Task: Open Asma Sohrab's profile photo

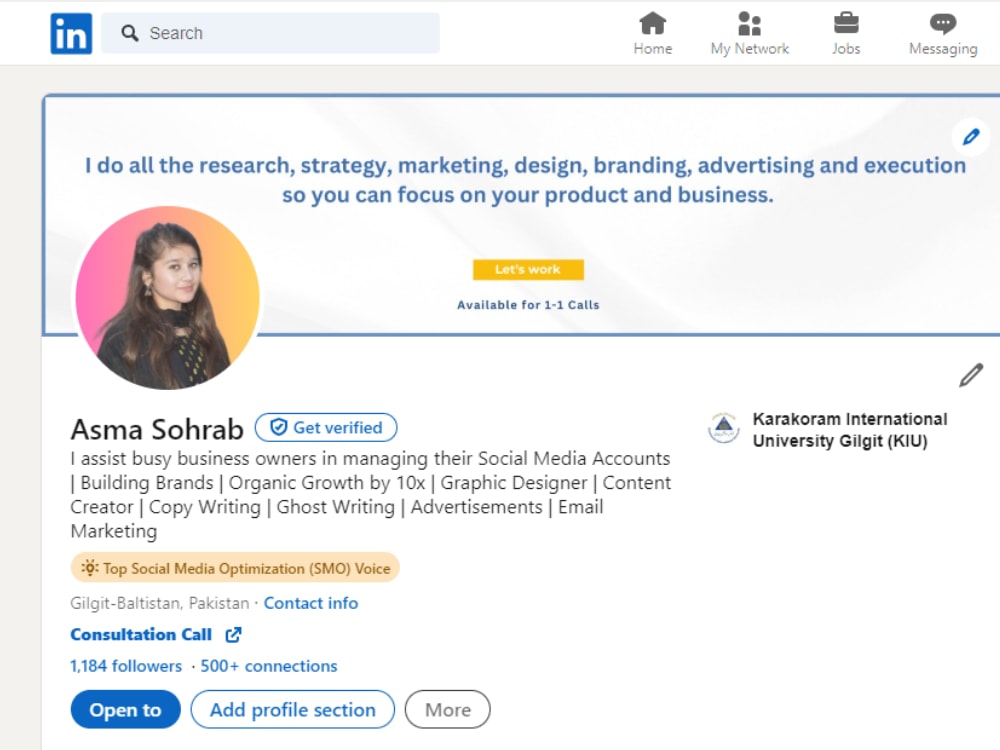Action: click(168, 297)
